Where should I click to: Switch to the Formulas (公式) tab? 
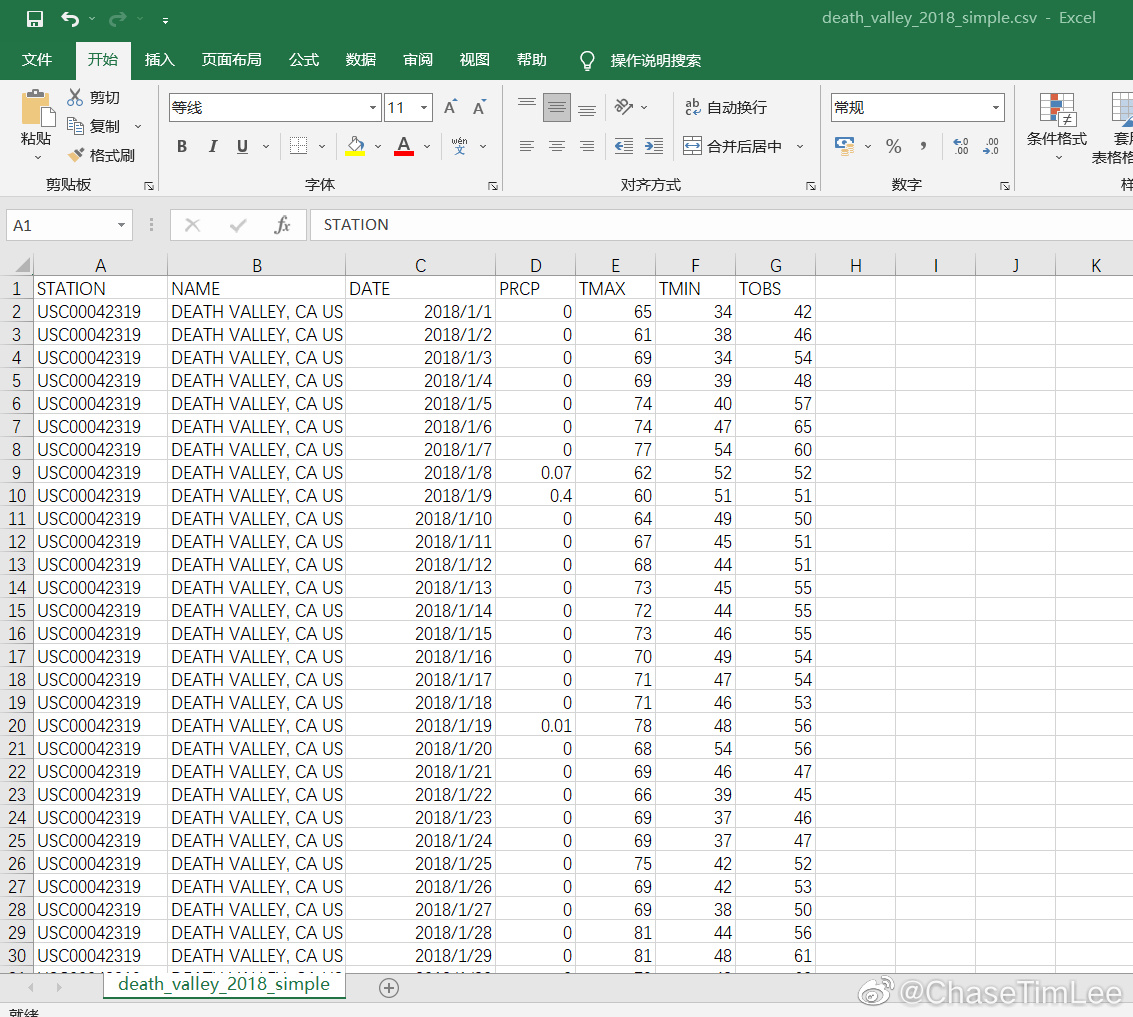pyautogui.click(x=303, y=60)
